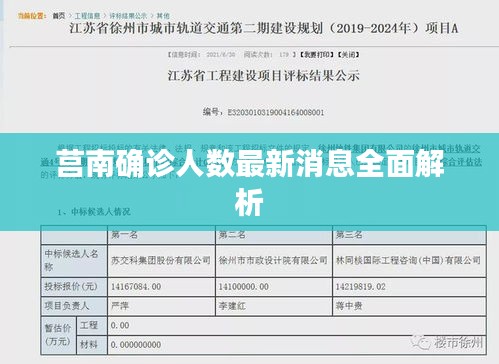Click the page title about 徐州市城市轨道交通
This screenshot has width=499, height=364.
tap(264, 28)
